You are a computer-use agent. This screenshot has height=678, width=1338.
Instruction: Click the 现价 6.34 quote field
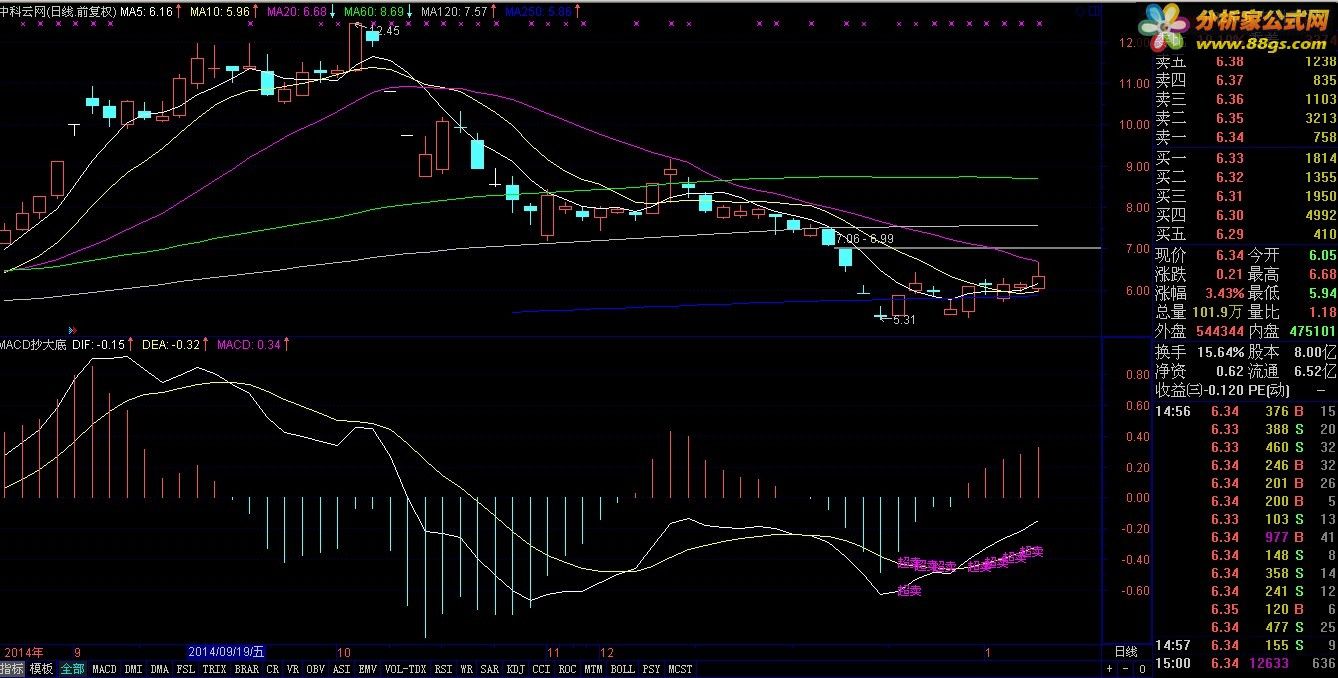(x=1199, y=255)
